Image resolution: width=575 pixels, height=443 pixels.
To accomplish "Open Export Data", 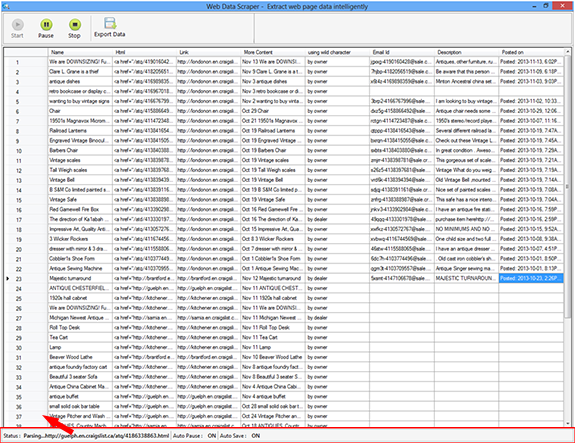I will [x=109, y=28].
